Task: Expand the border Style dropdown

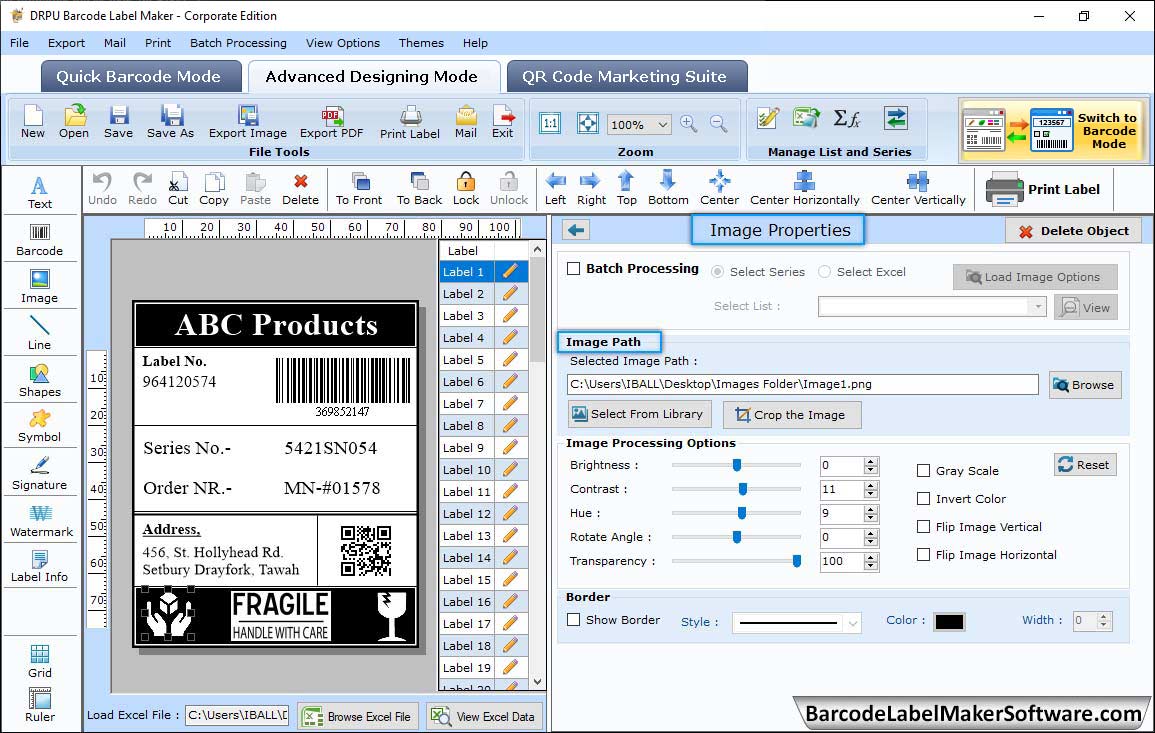Action: pyautogui.click(x=796, y=623)
